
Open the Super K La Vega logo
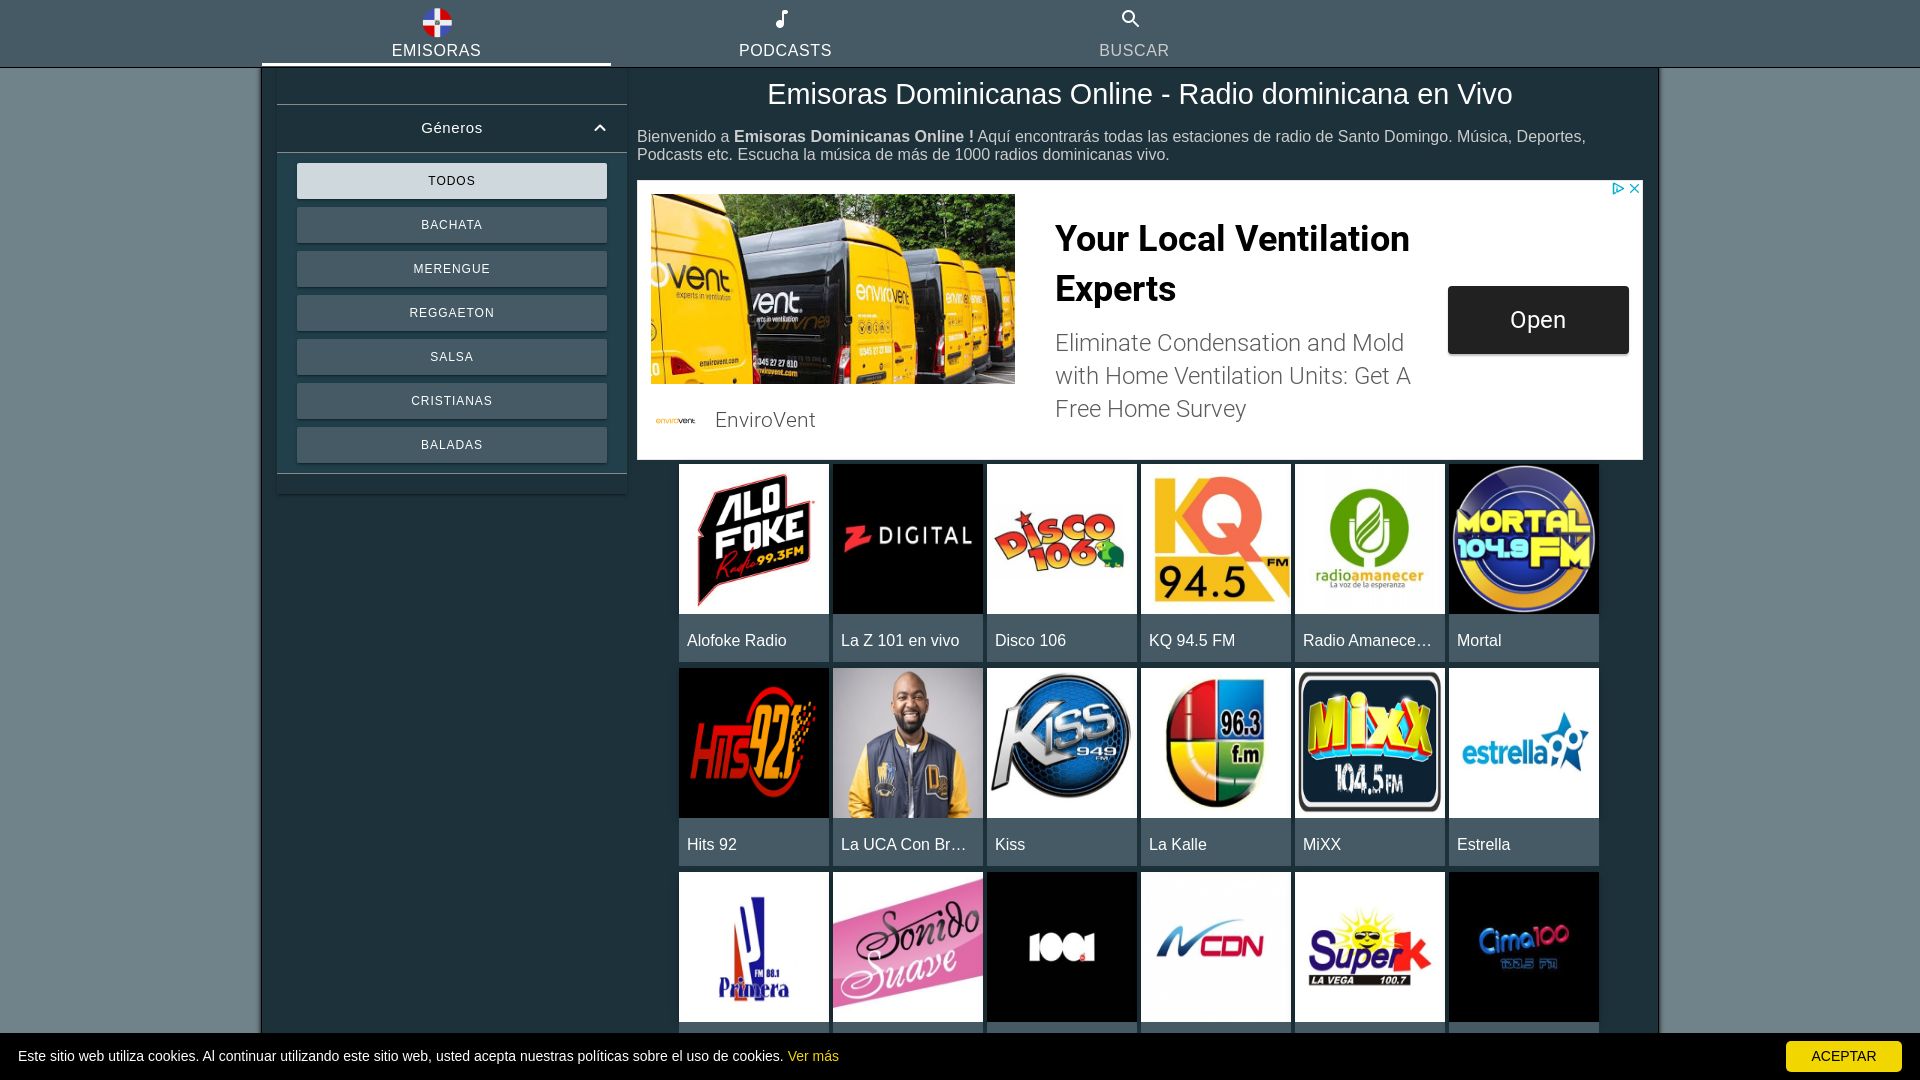1370,947
